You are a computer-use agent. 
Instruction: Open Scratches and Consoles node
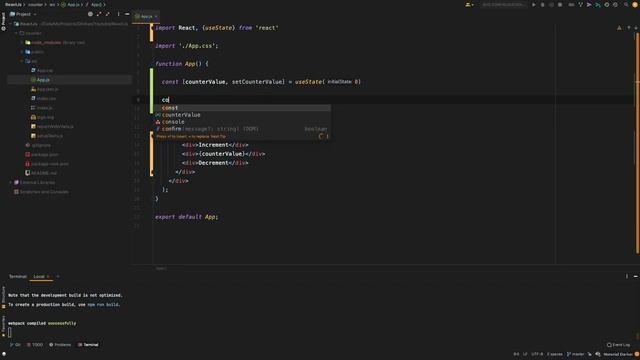click(41, 192)
